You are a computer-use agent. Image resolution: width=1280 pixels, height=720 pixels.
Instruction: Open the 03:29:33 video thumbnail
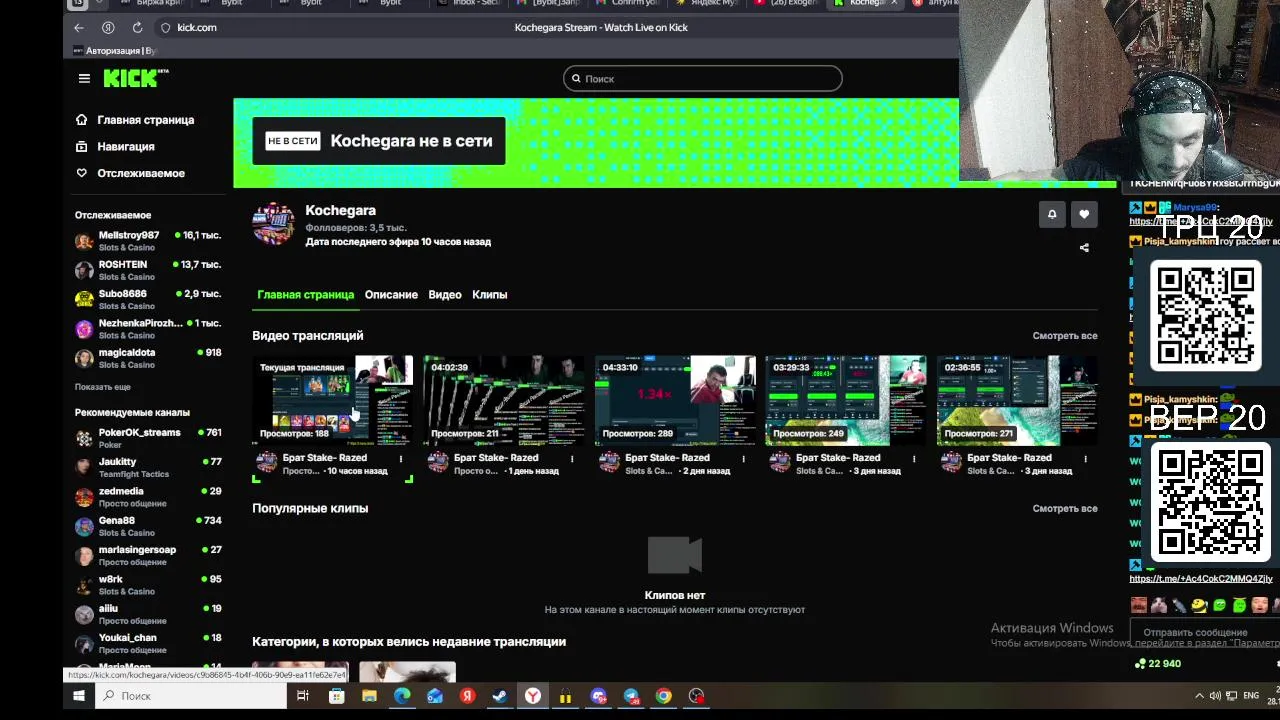(846, 400)
